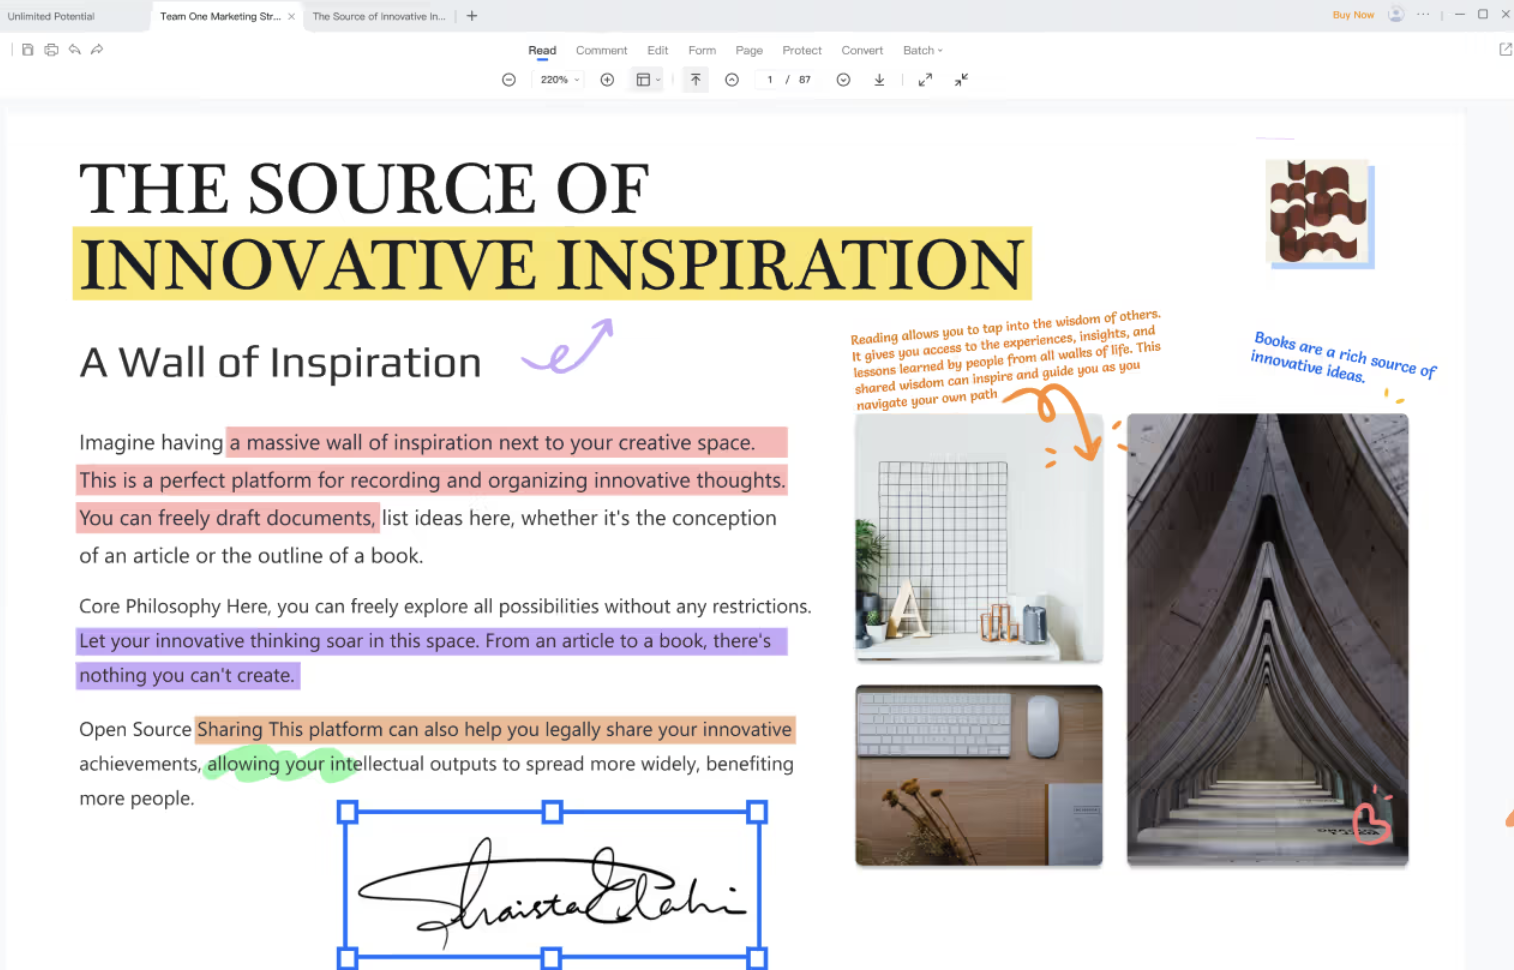Zoom out with the minus icon
The image size is (1514, 970).
[509, 80]
